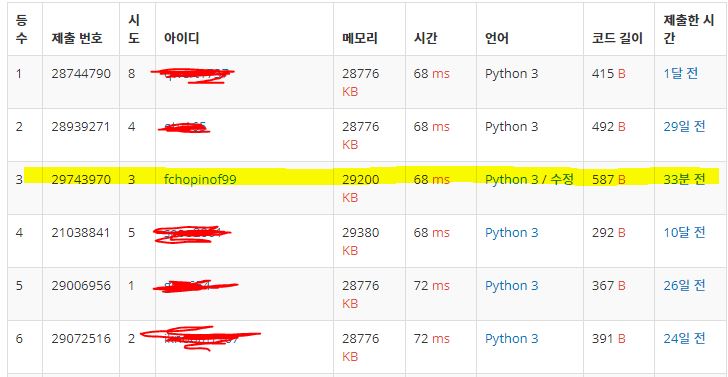Viewport: 728px width, 377px height.
Task: Select the 제출 번호 column header
Action: coord(77,38)
